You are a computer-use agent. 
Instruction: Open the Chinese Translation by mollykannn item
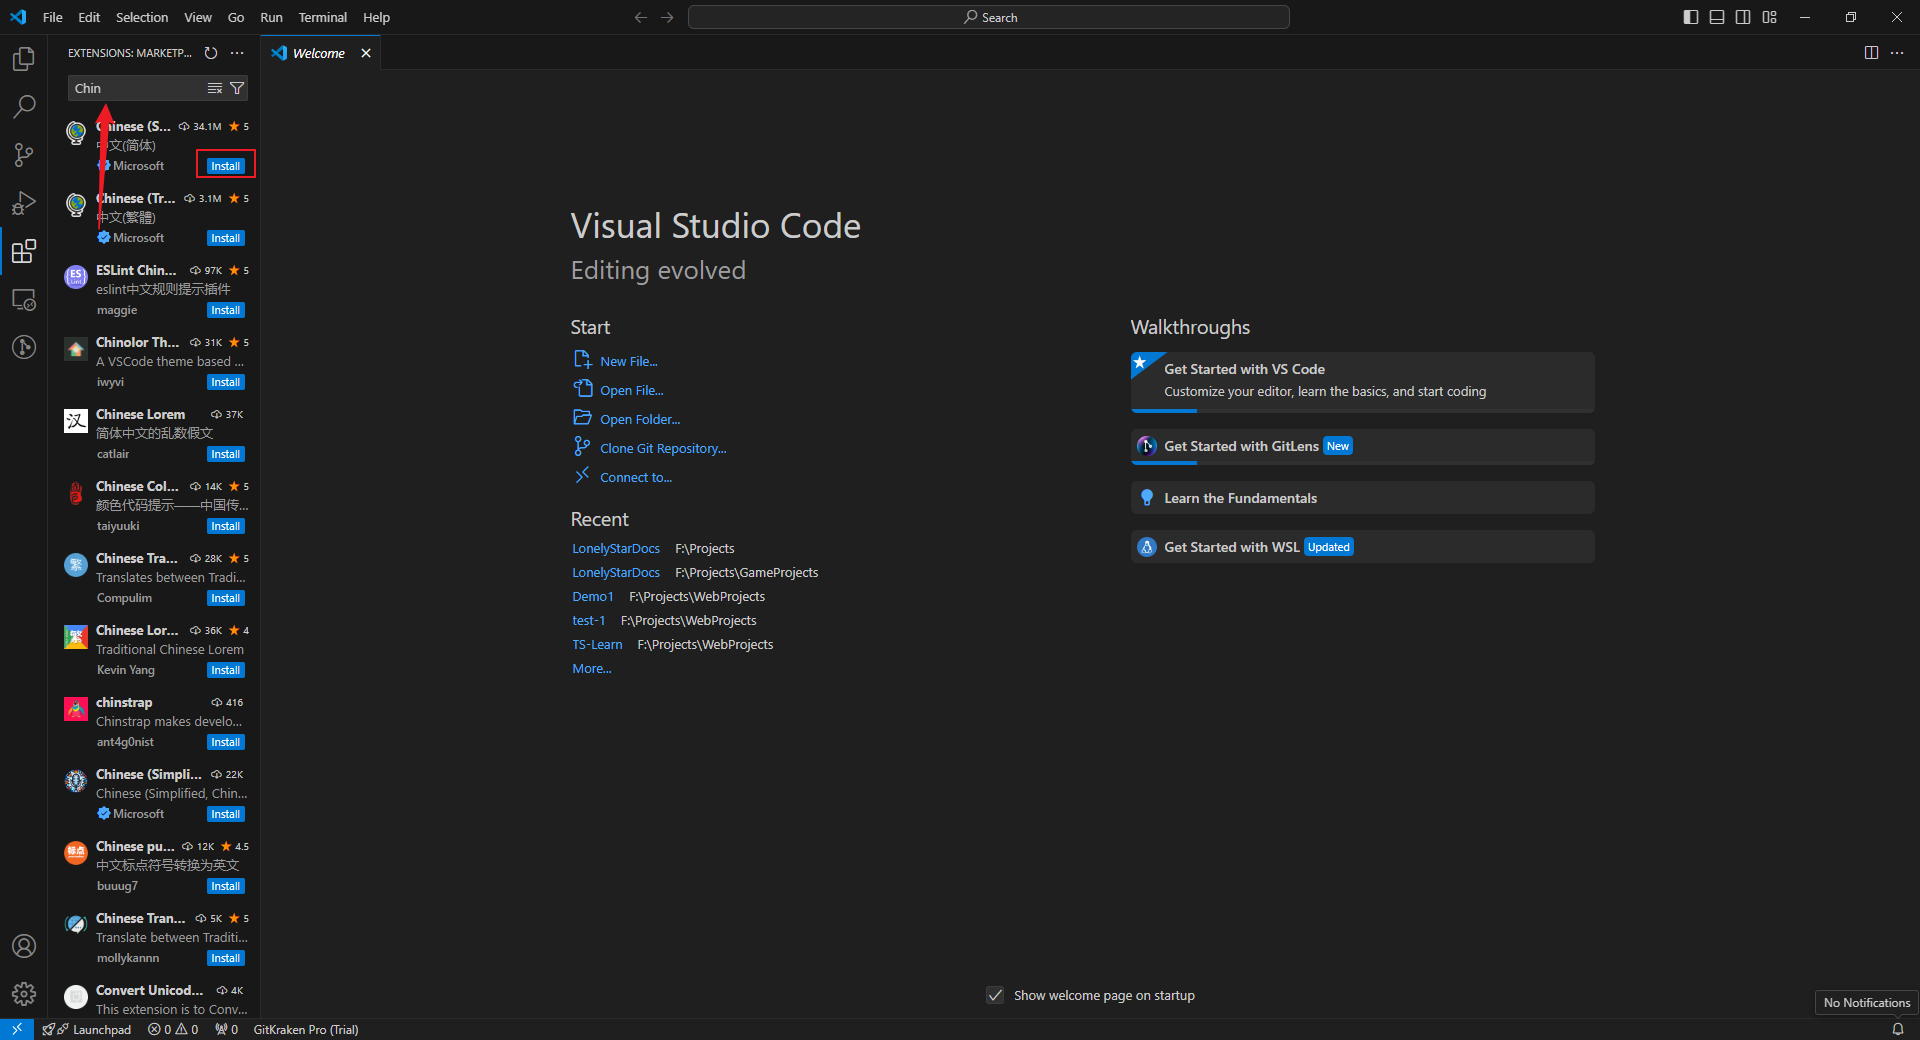tap(155, 938)
